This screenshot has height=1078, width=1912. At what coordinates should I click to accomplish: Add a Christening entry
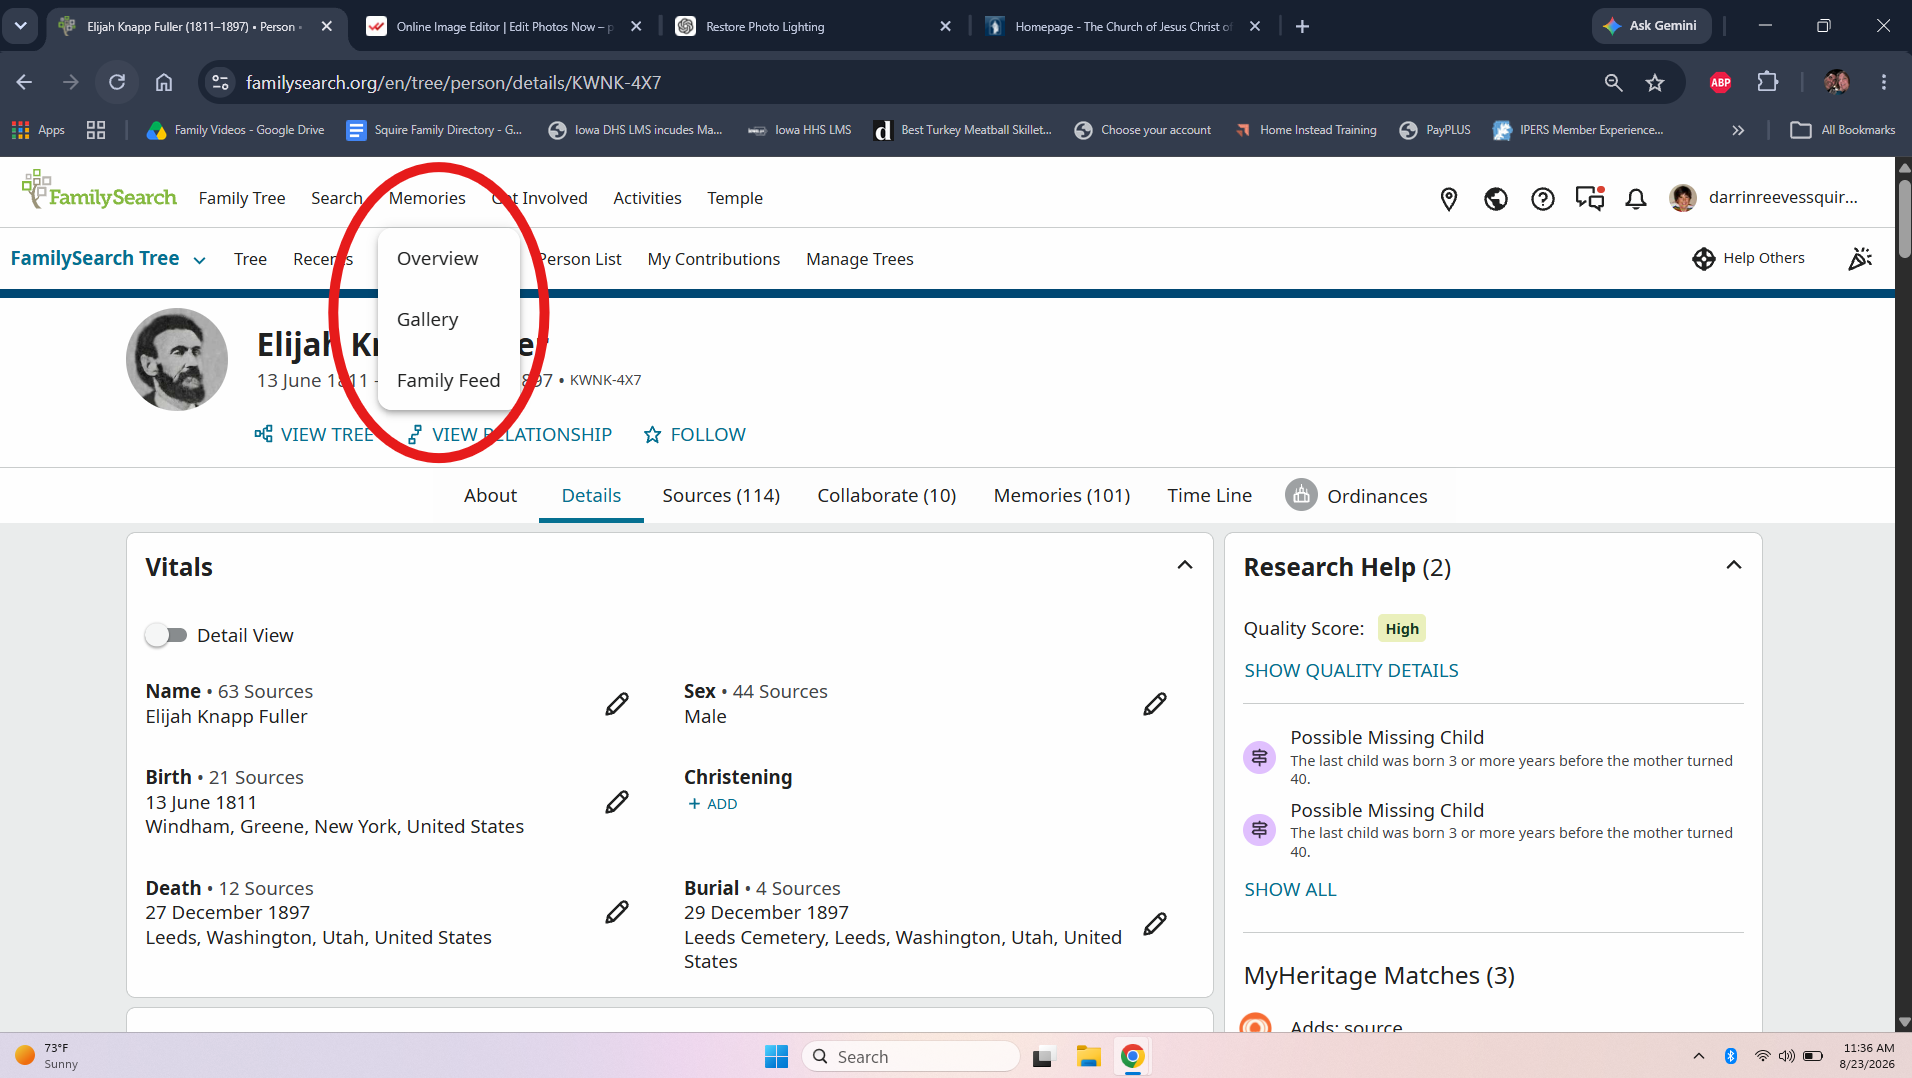(712, 804)
